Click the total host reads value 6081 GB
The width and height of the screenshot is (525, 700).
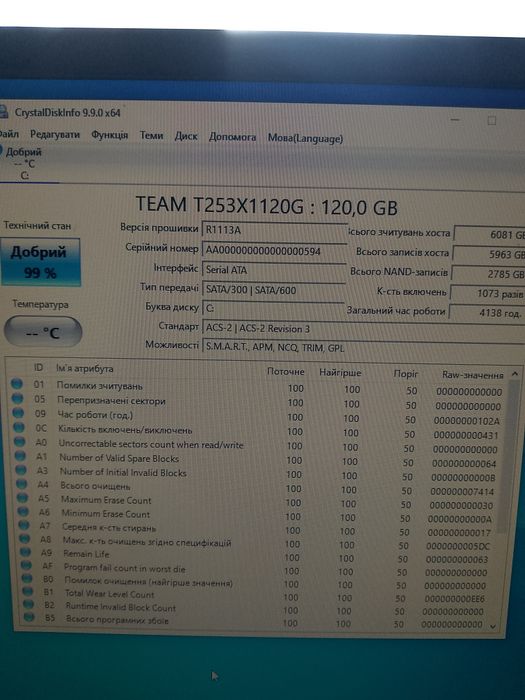(489, 234)
